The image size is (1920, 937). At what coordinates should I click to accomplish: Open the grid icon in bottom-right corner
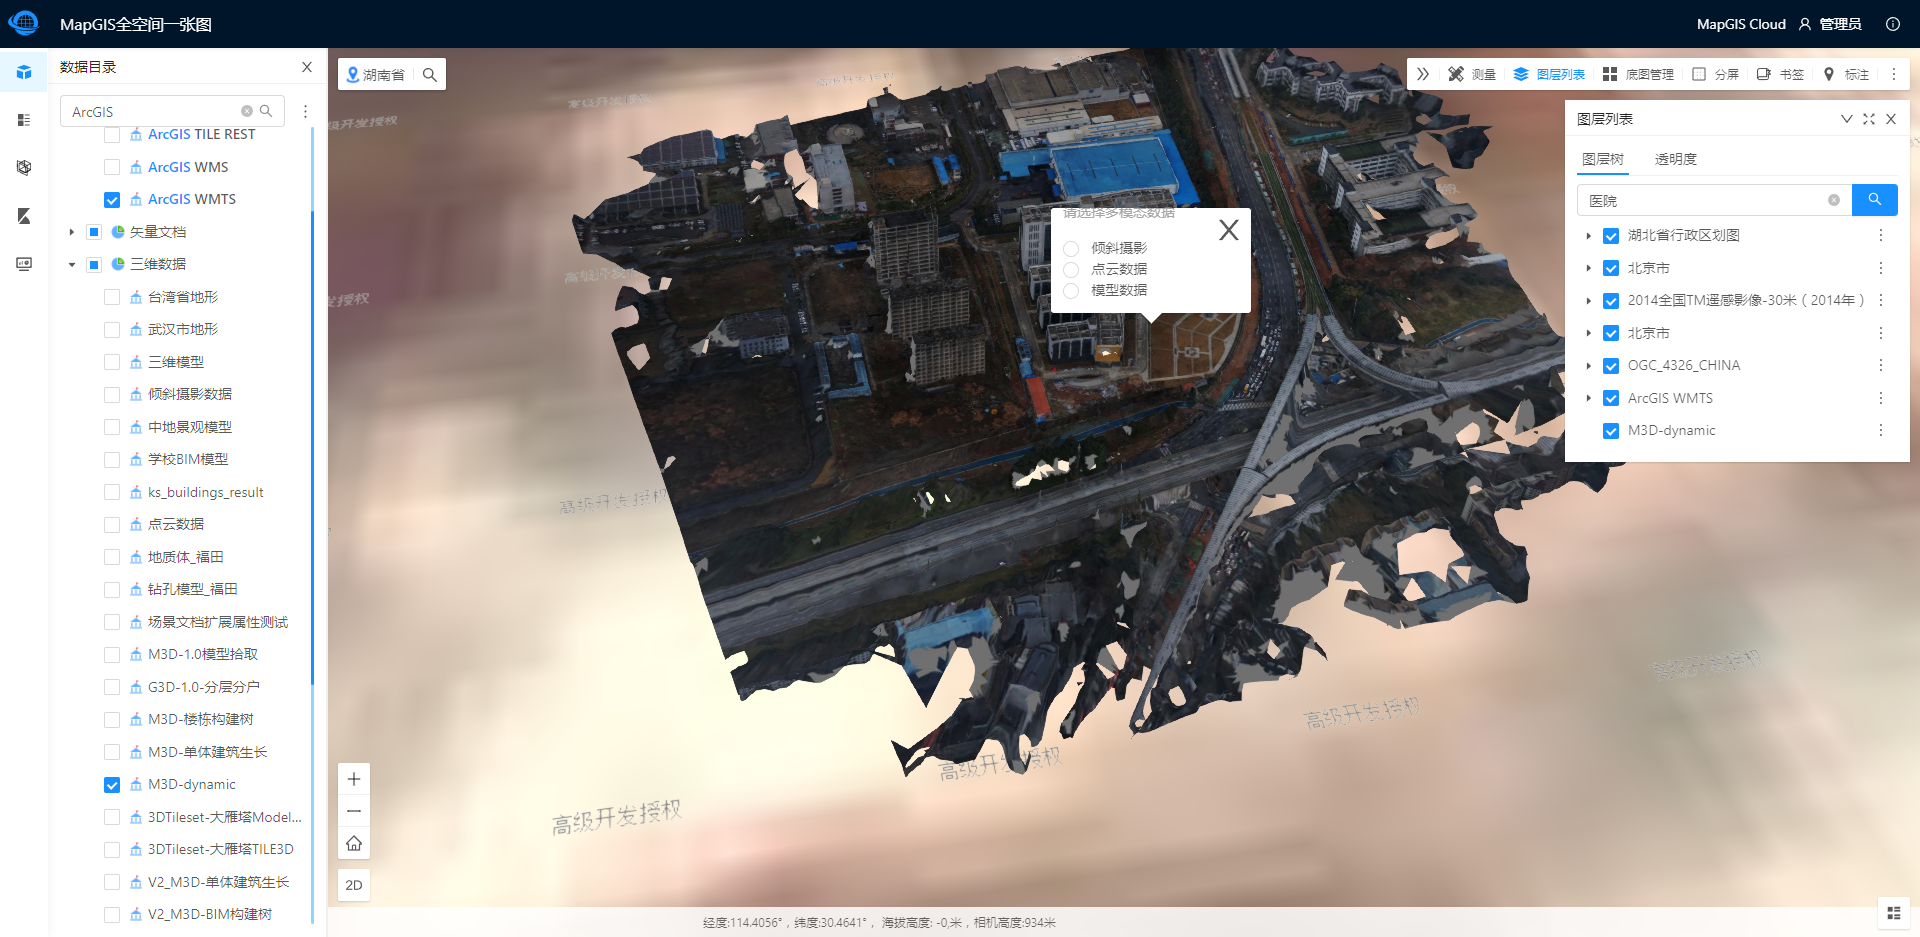pyautogui.click(x=1894, y=913)
